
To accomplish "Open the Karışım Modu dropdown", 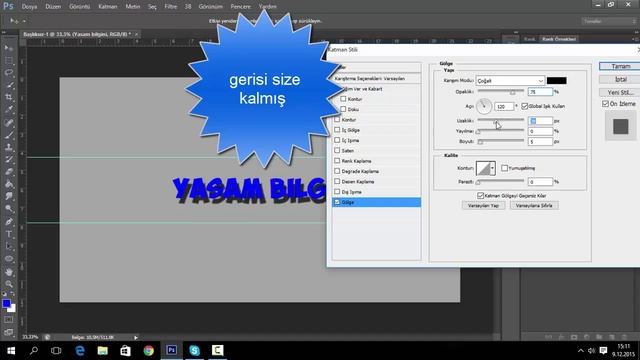I will click(510, 81).
